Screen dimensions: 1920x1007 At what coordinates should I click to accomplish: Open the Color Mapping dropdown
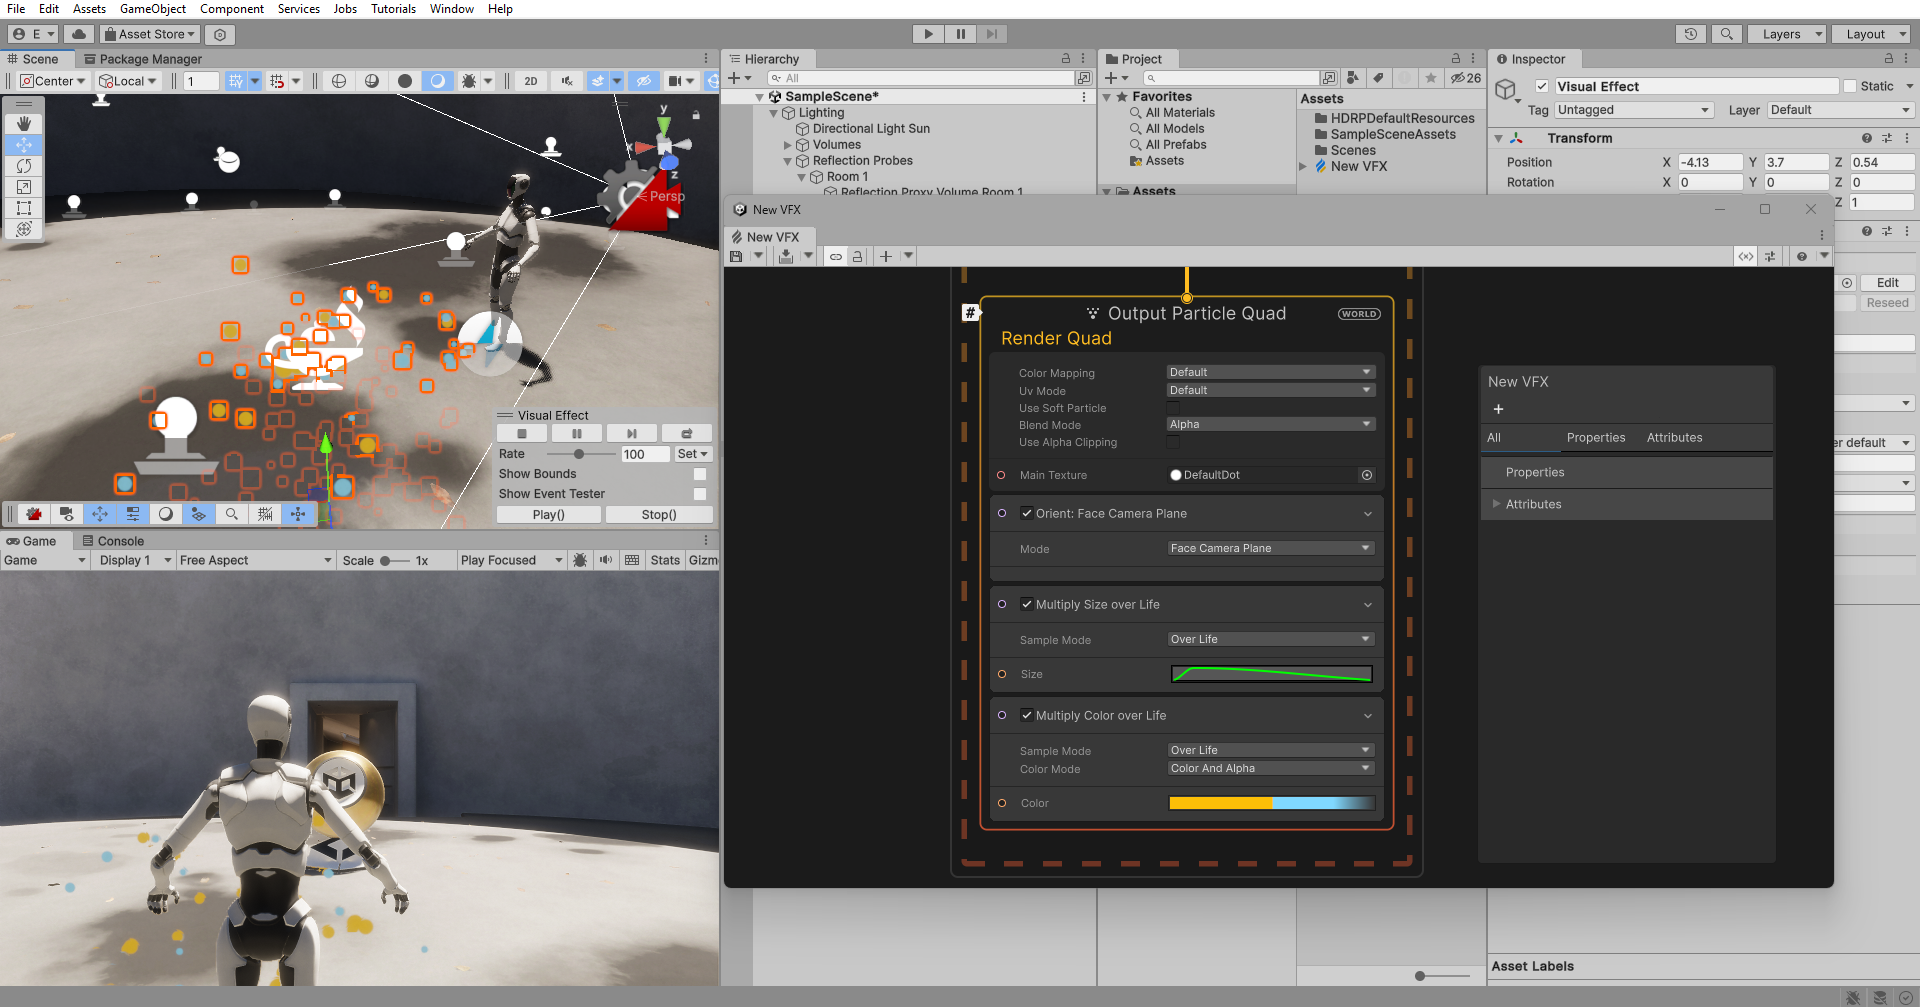pyautogui.click(x=1271, y=372)
